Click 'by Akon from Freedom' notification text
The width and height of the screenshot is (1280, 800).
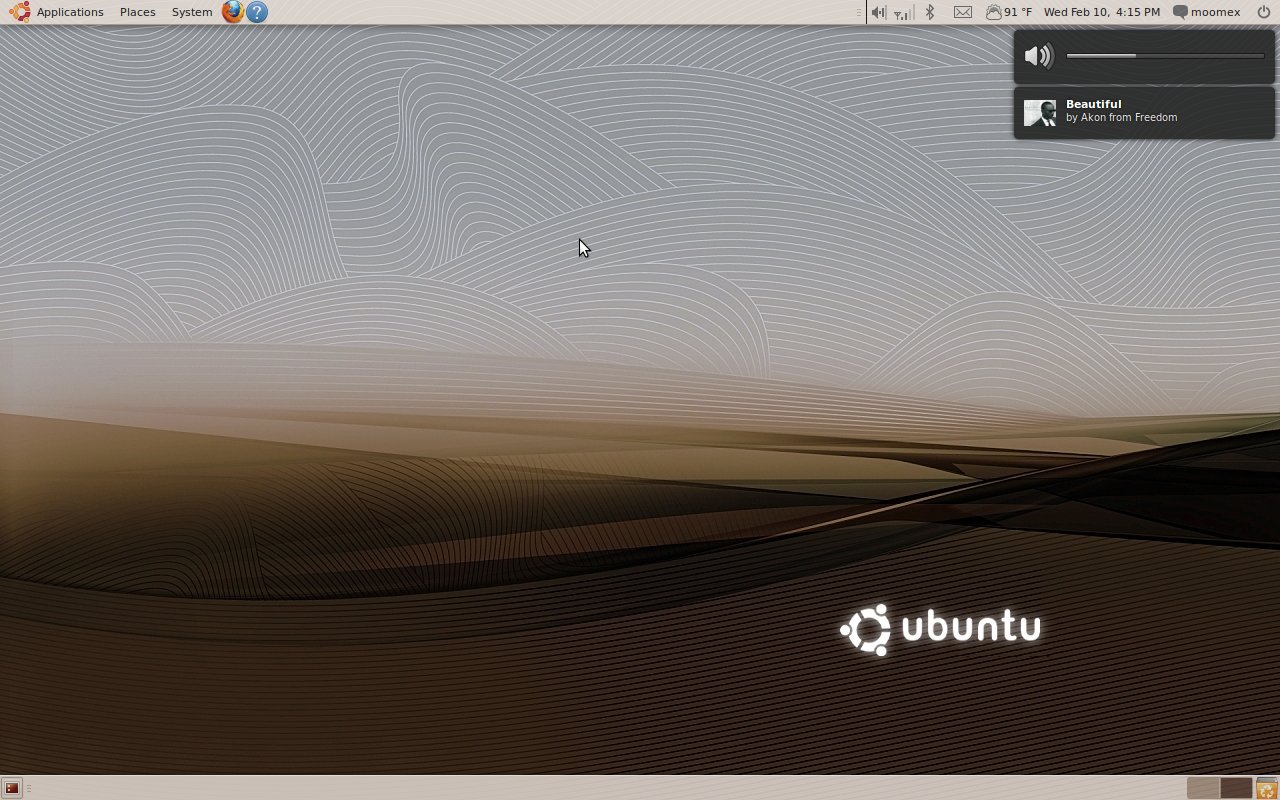click(x=1121, y=118)
